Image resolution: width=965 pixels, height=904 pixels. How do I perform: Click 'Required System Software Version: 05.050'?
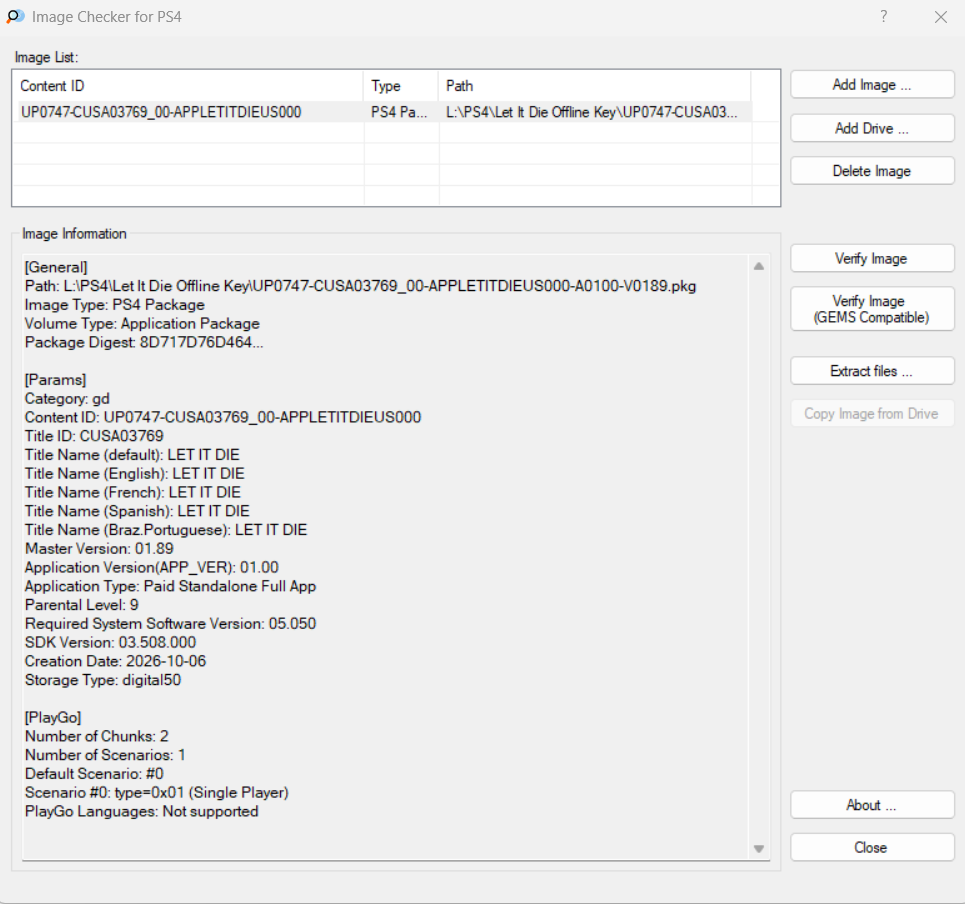point(170,624)
